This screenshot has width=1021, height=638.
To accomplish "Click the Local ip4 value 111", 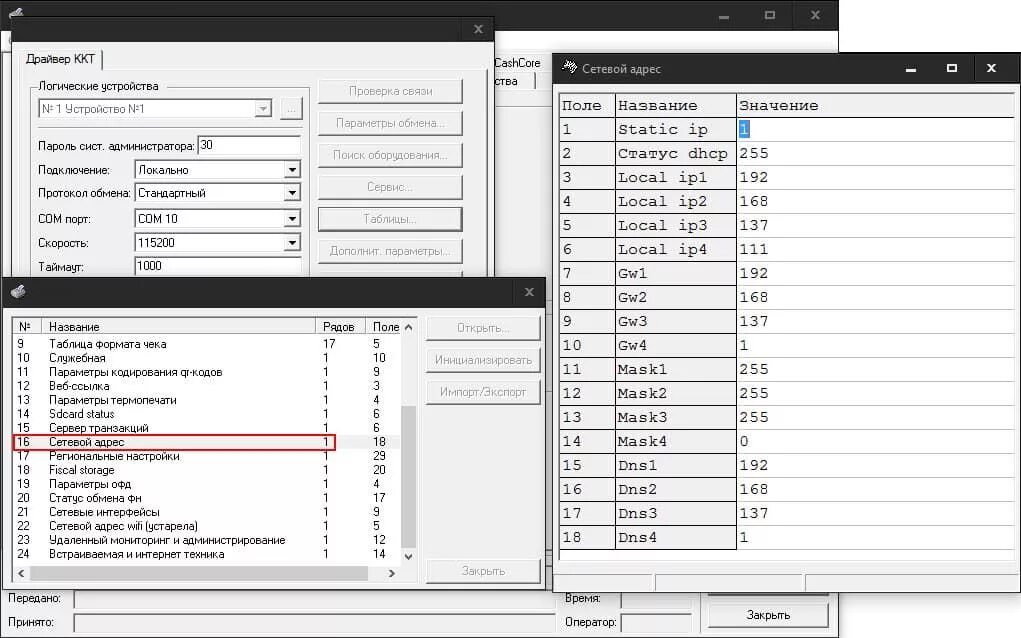I will point(875,249).
